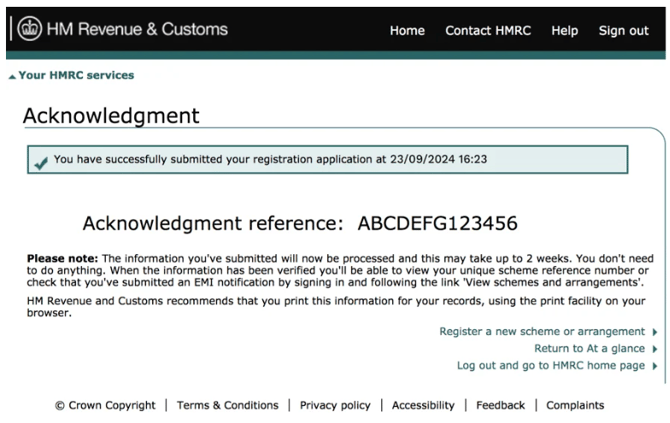Register a new scheme or arrangement
The image size is (670, 423).
pos(542,332)
